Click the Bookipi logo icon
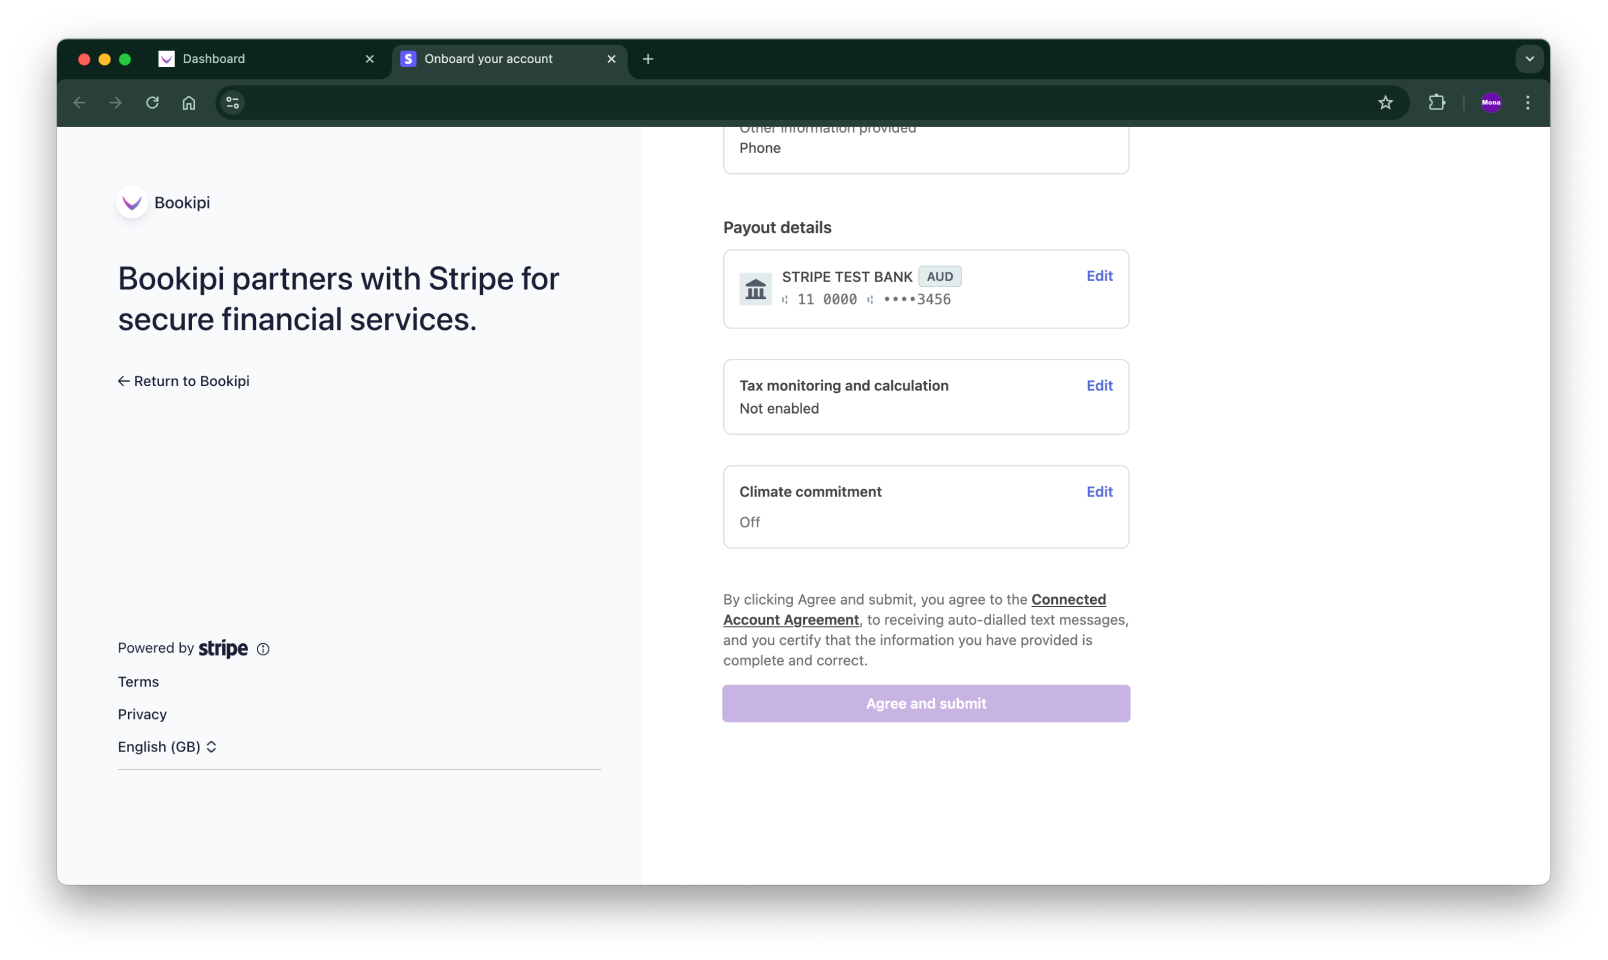Screen dimensions: 1608x960 (x=131, y=203)
